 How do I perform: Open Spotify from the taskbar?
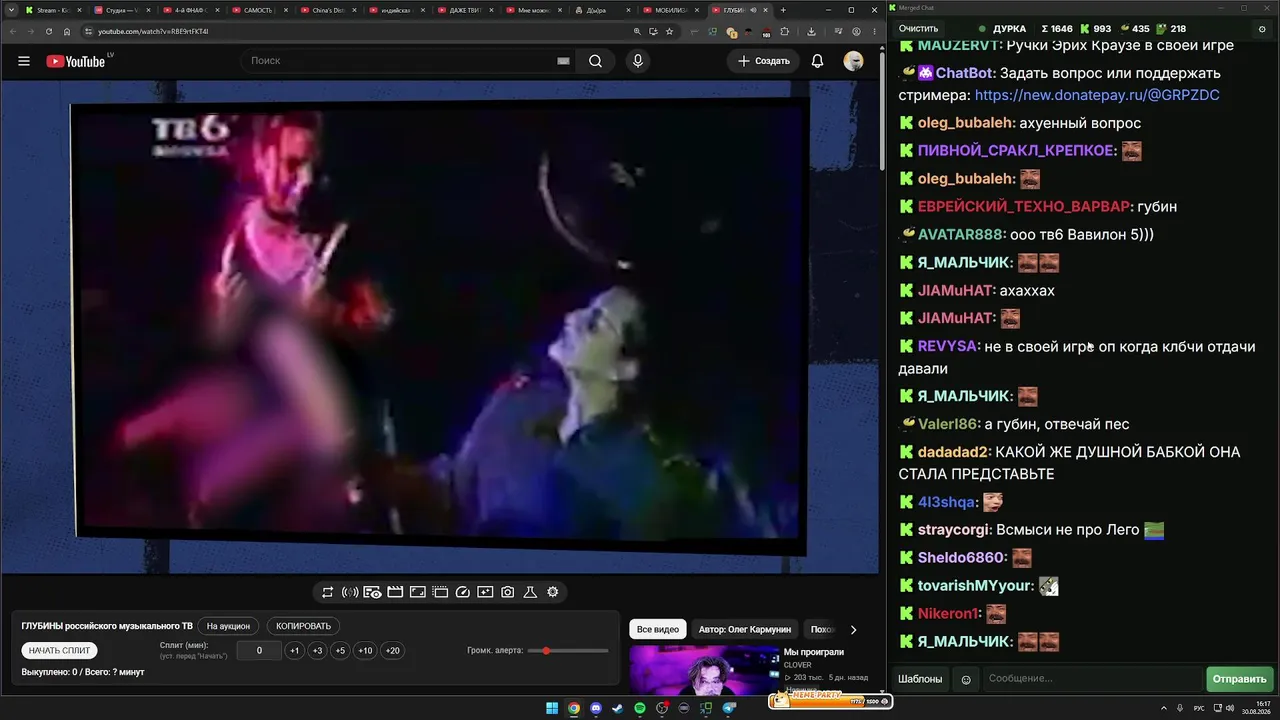(640, 708)
